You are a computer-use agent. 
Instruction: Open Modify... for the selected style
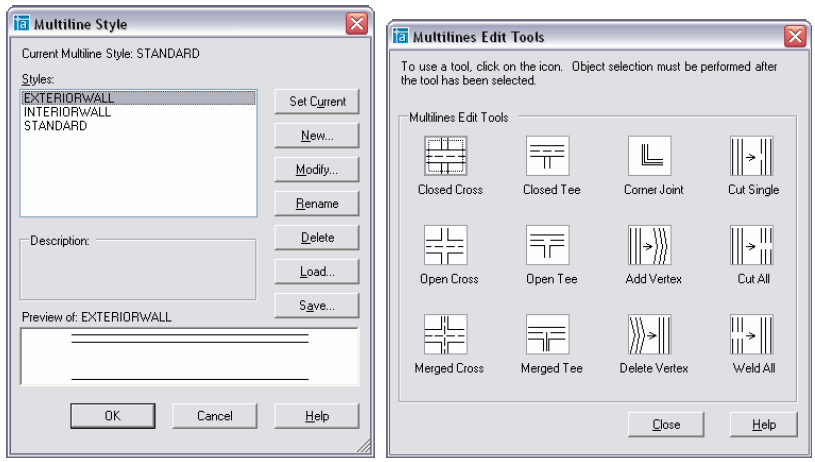pos(317,169)
